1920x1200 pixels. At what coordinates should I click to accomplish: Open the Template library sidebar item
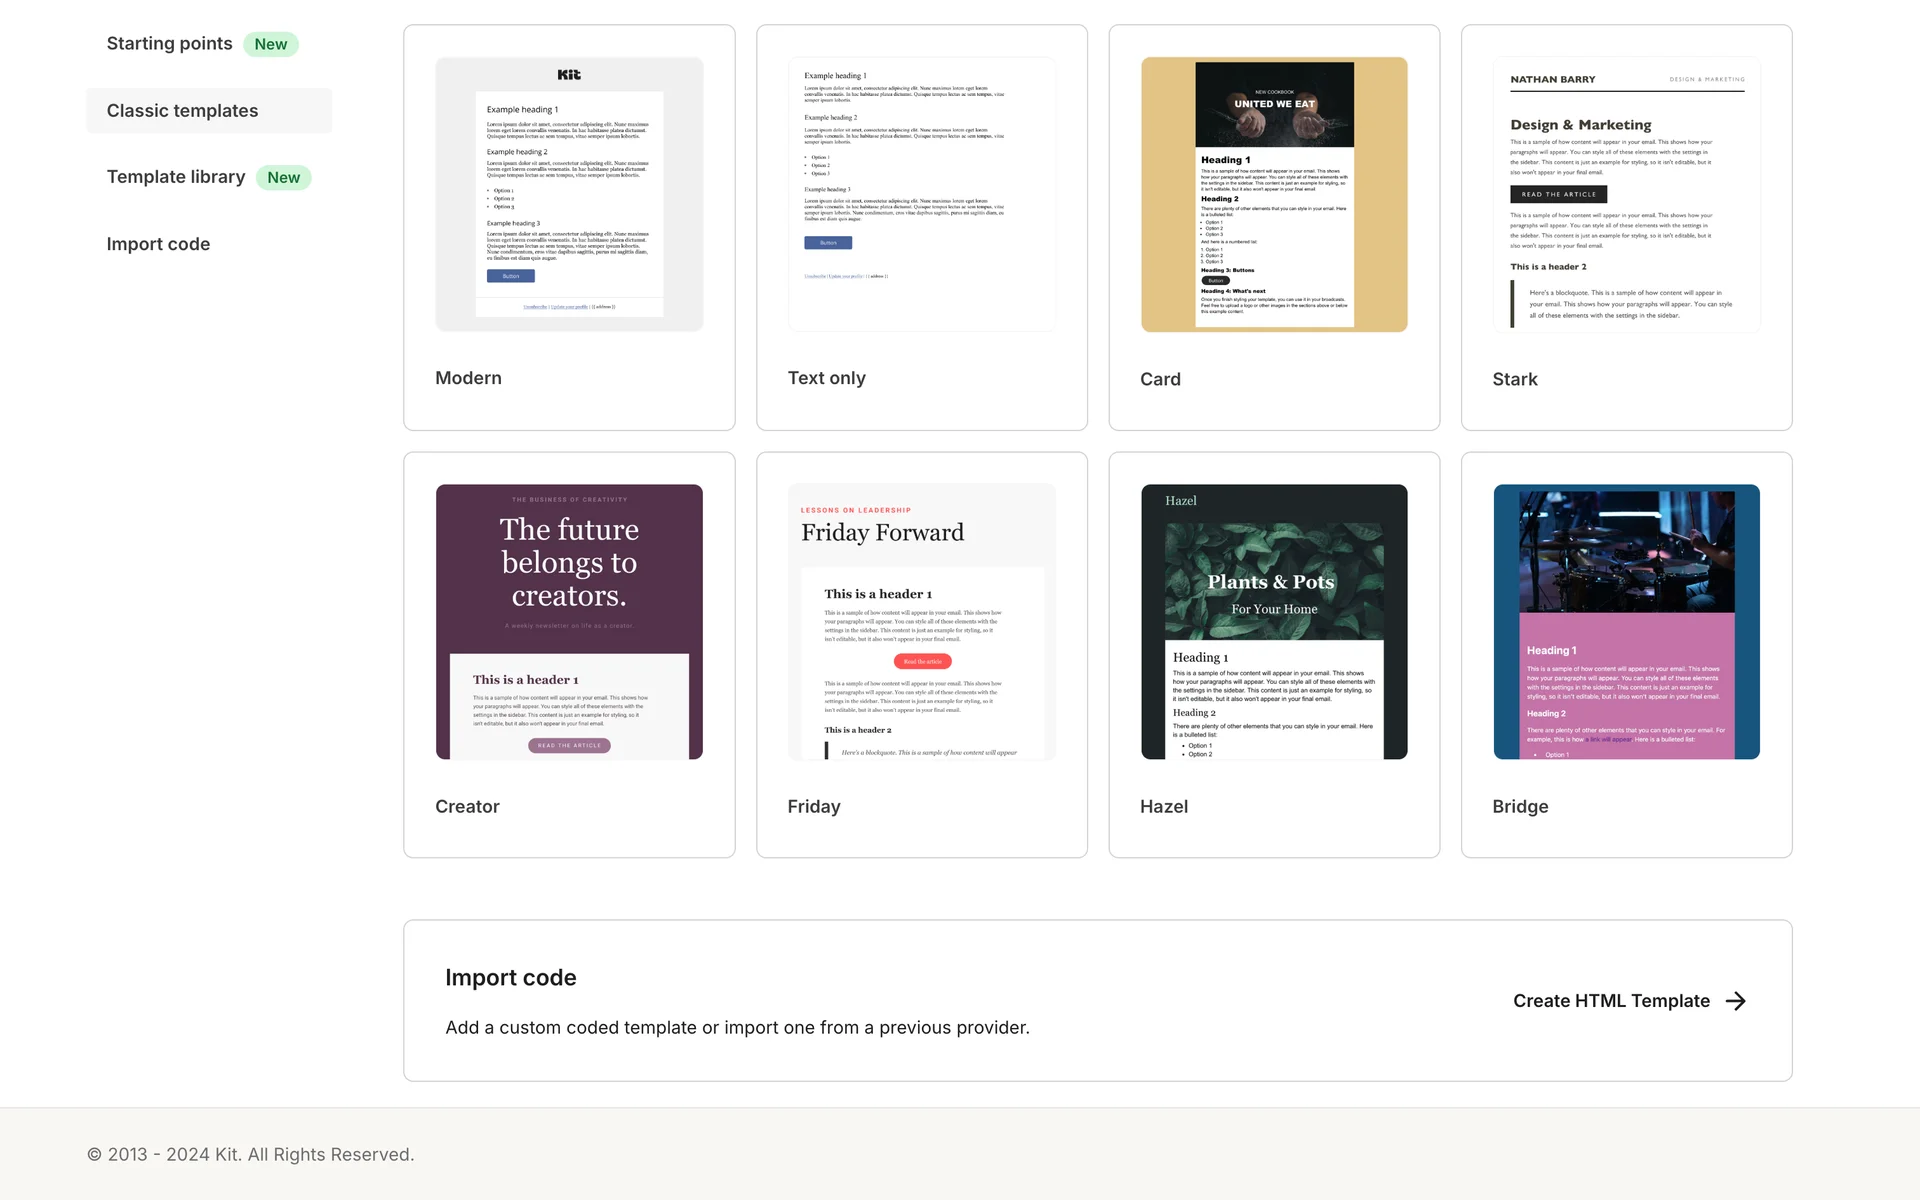point(176,177)
